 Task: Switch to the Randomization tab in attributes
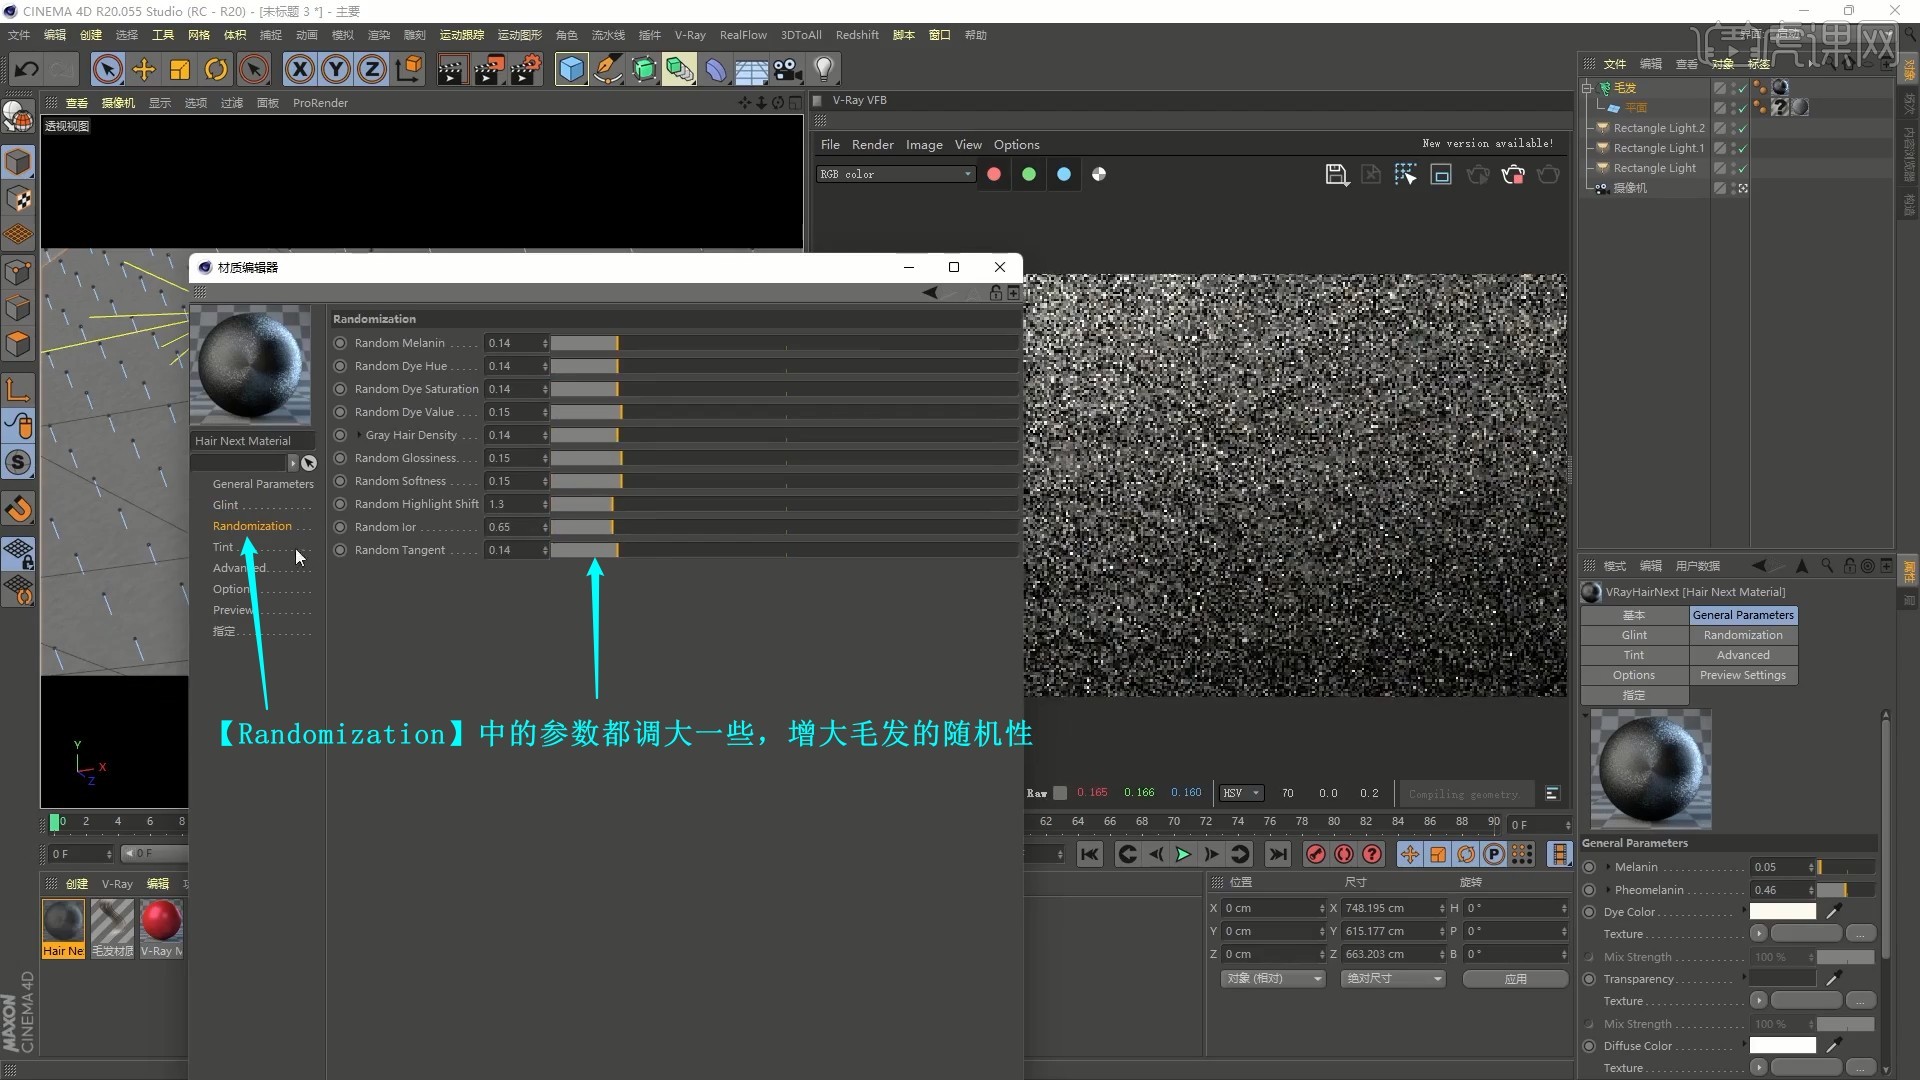[1744, 635]
